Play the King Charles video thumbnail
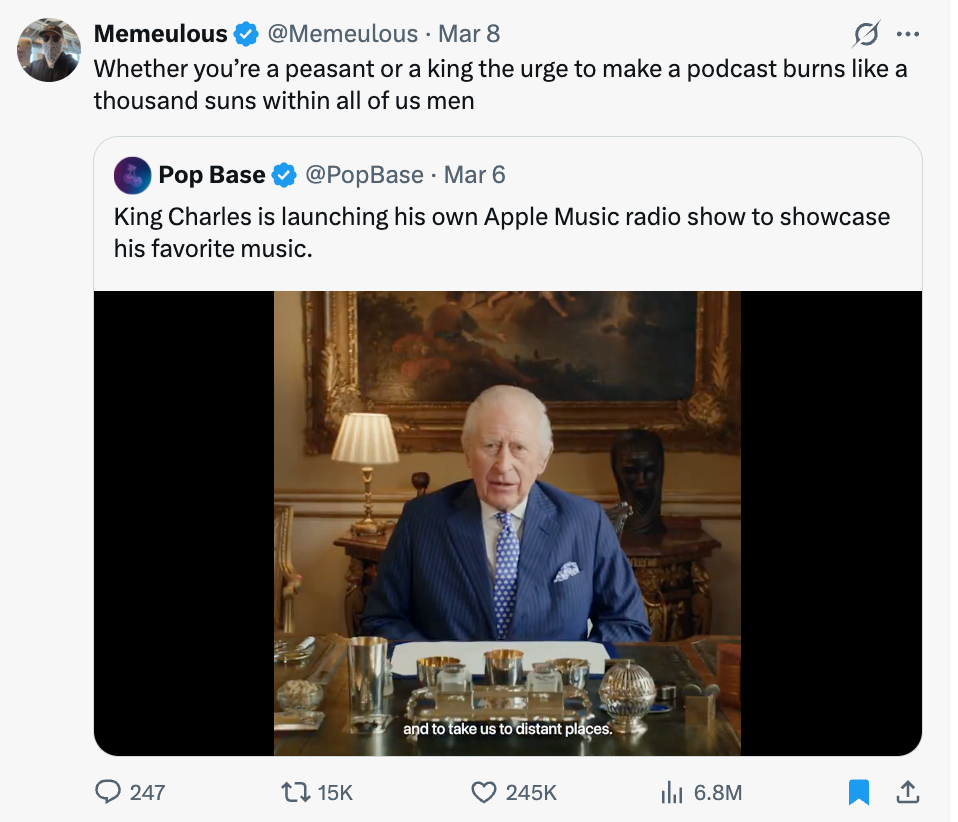The width and height of the screenshot is (958, 822). pyautogui.click(x=507, y=522)
